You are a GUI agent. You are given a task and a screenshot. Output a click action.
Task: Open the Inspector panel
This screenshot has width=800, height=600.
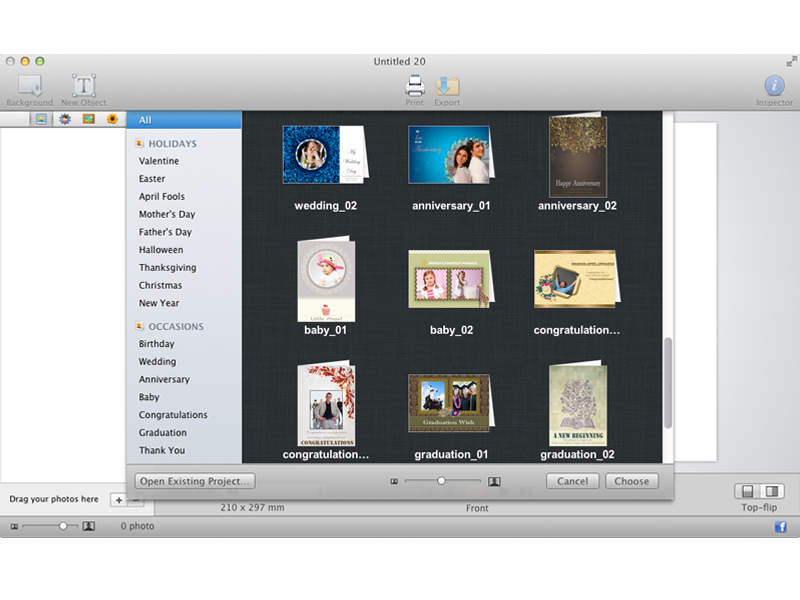(x=777, y=85)
